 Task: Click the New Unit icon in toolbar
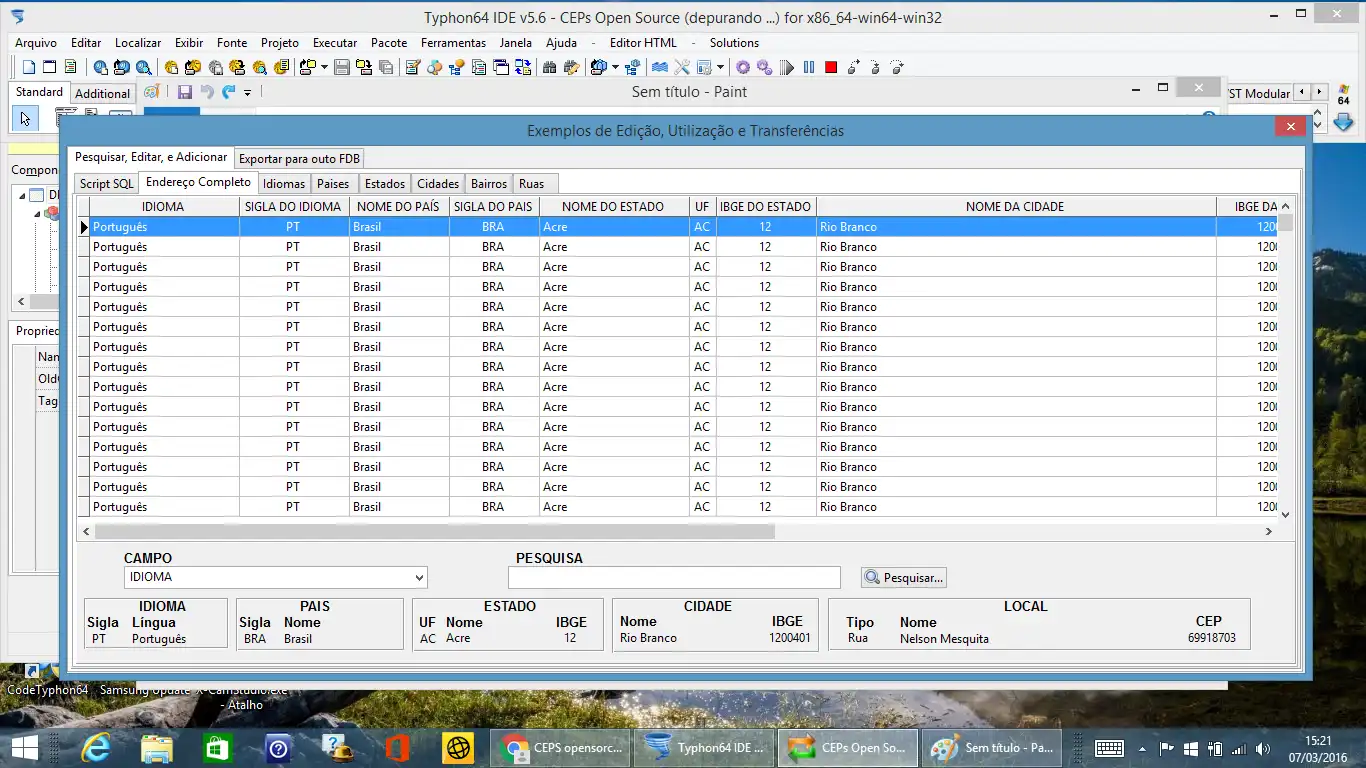point(29,68)
